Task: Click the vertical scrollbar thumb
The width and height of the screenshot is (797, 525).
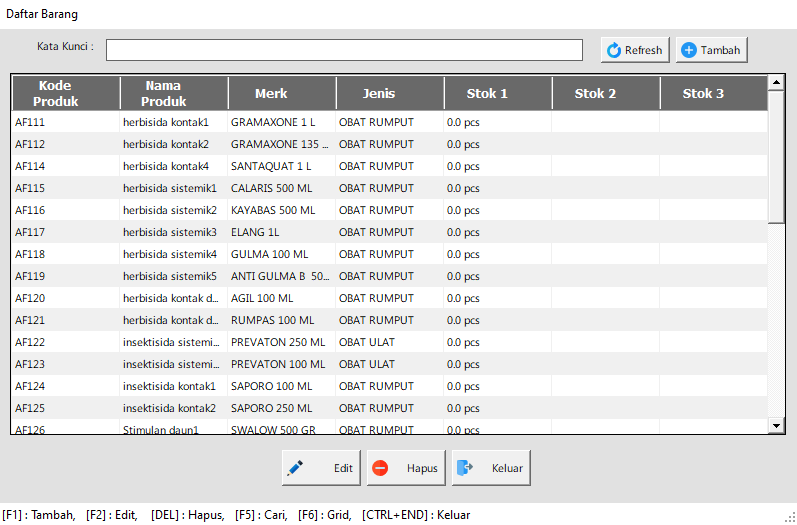Action: tap(776, 157)
